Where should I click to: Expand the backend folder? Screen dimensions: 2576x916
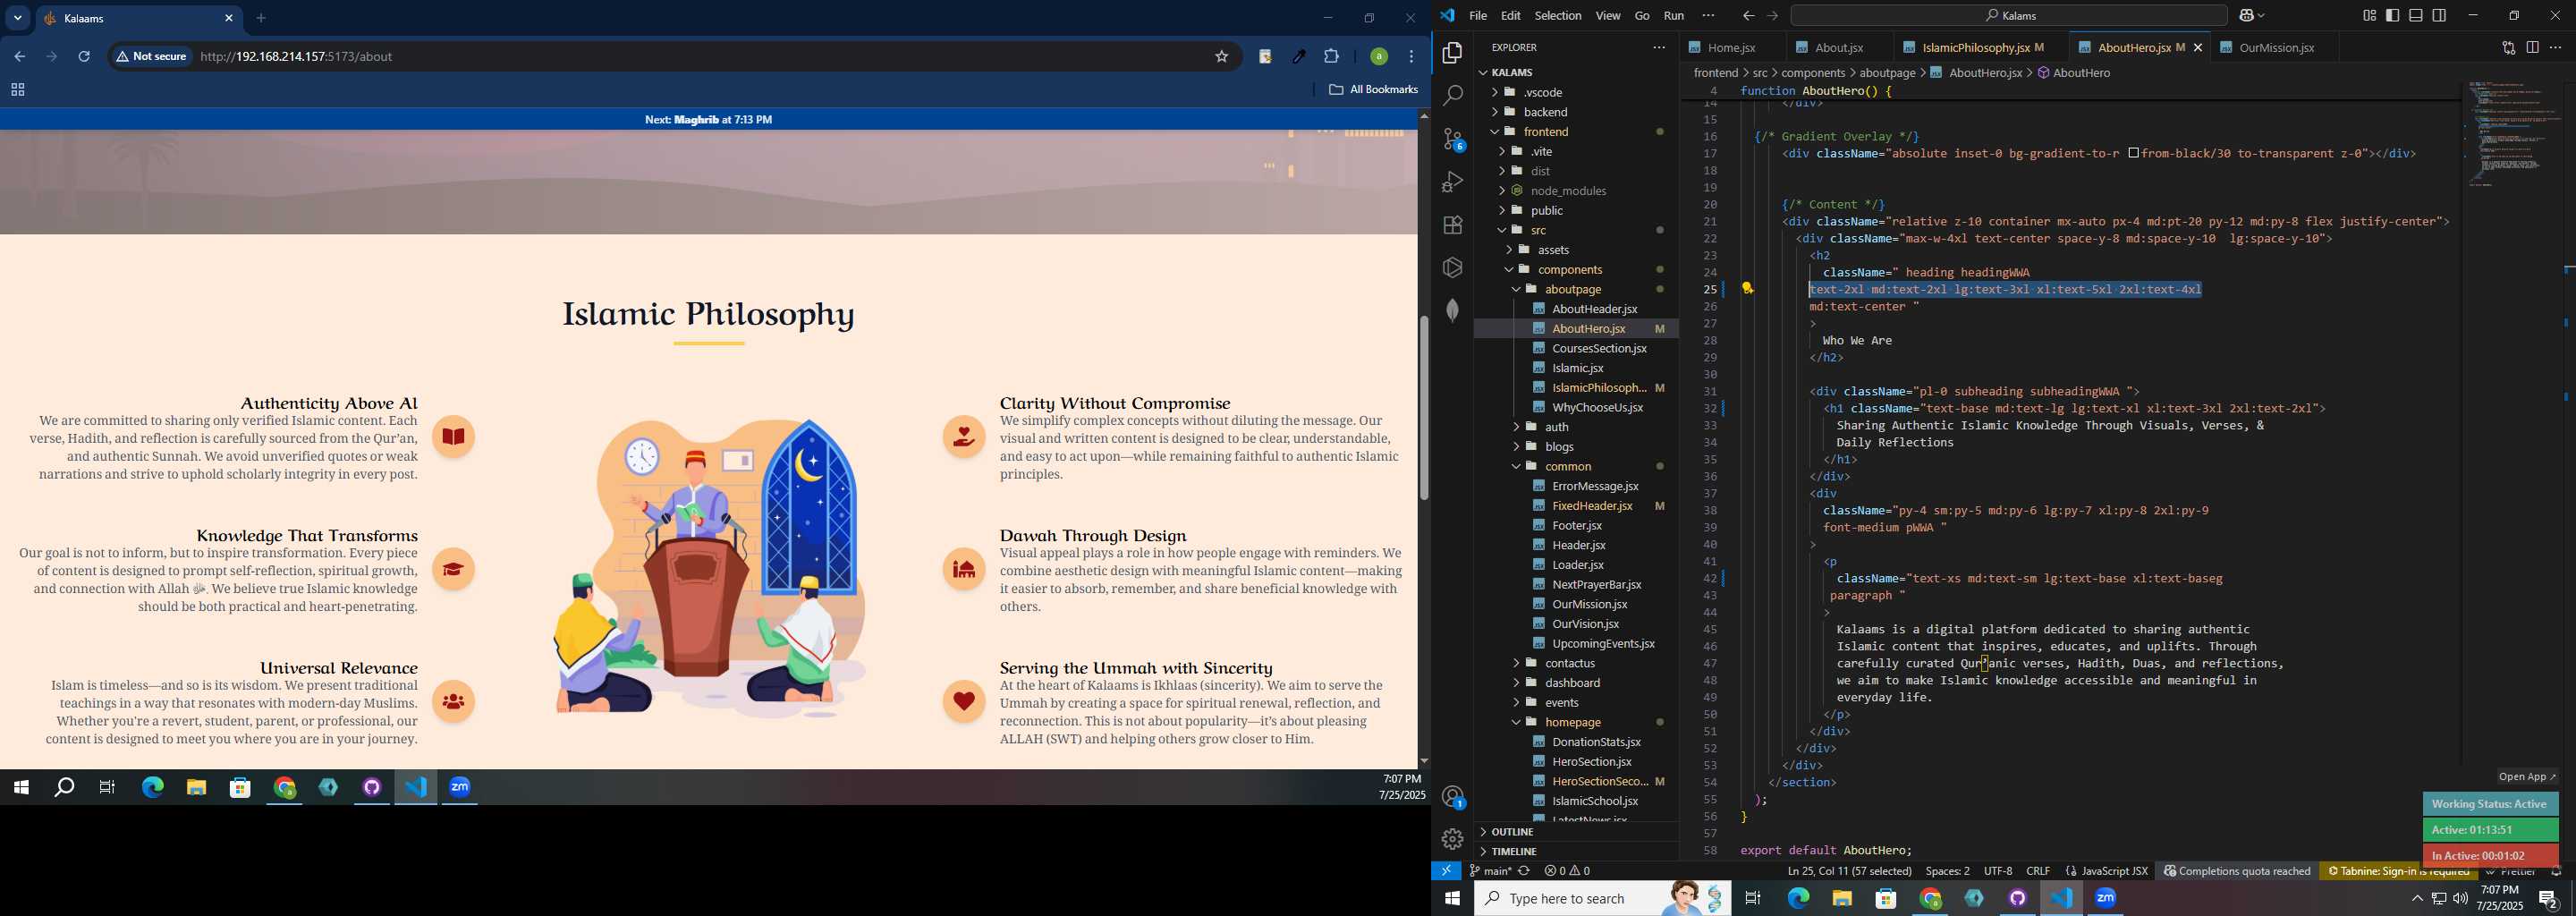[1576, 112]
